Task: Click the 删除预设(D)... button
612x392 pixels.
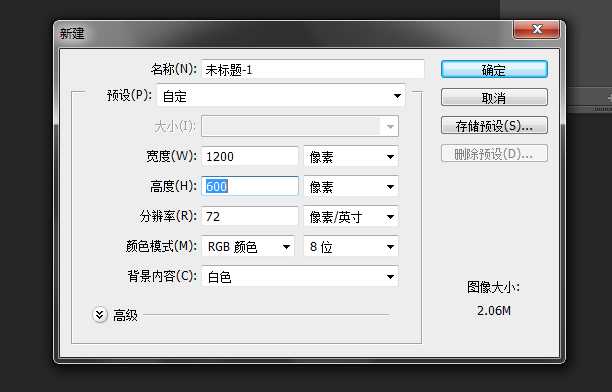Action: tap(494, 153)
